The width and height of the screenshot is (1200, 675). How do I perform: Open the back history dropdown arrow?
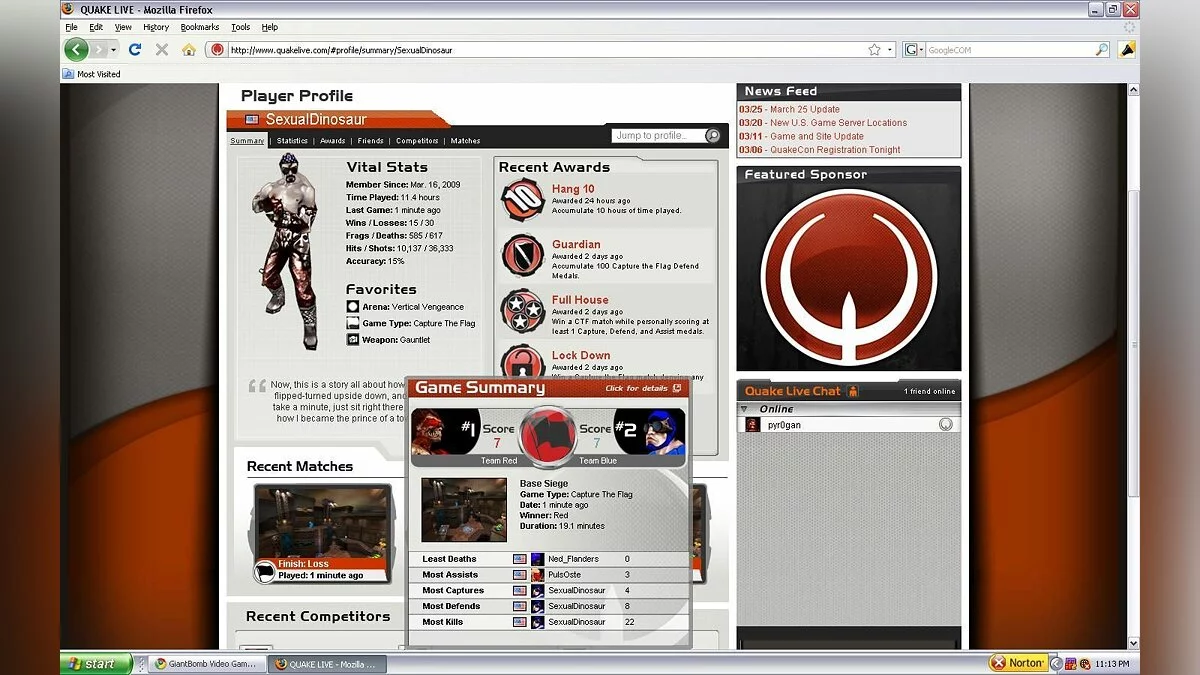114,49
